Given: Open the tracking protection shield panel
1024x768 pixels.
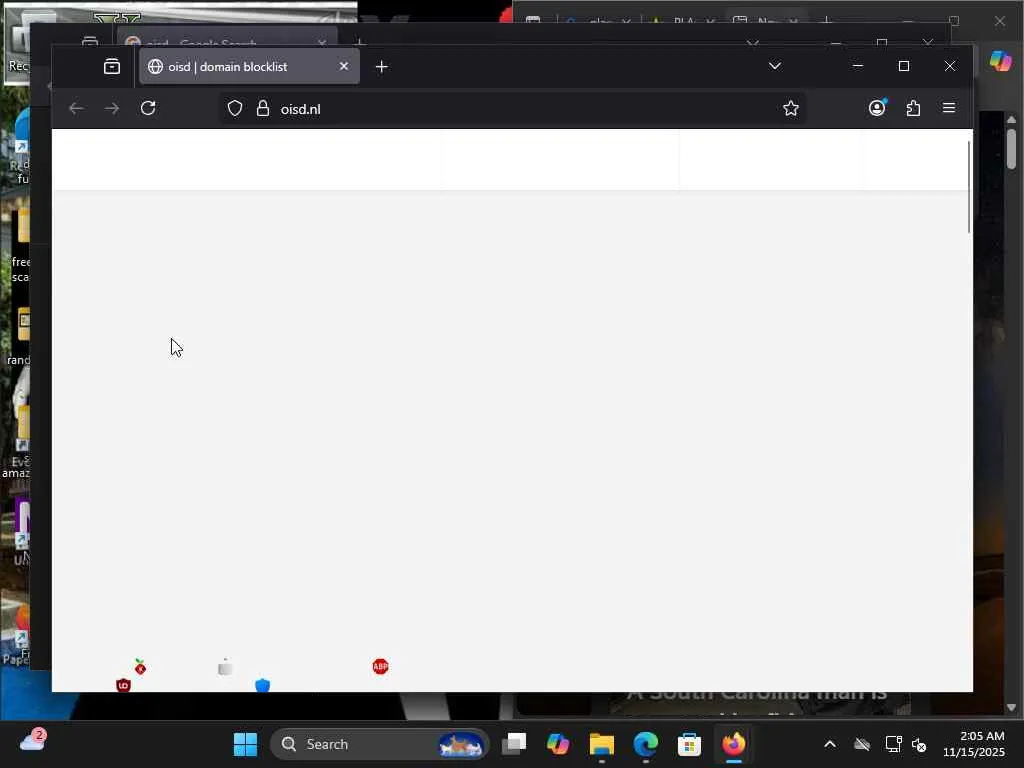Looking at the screenshot, I should (x=235, y=108).
